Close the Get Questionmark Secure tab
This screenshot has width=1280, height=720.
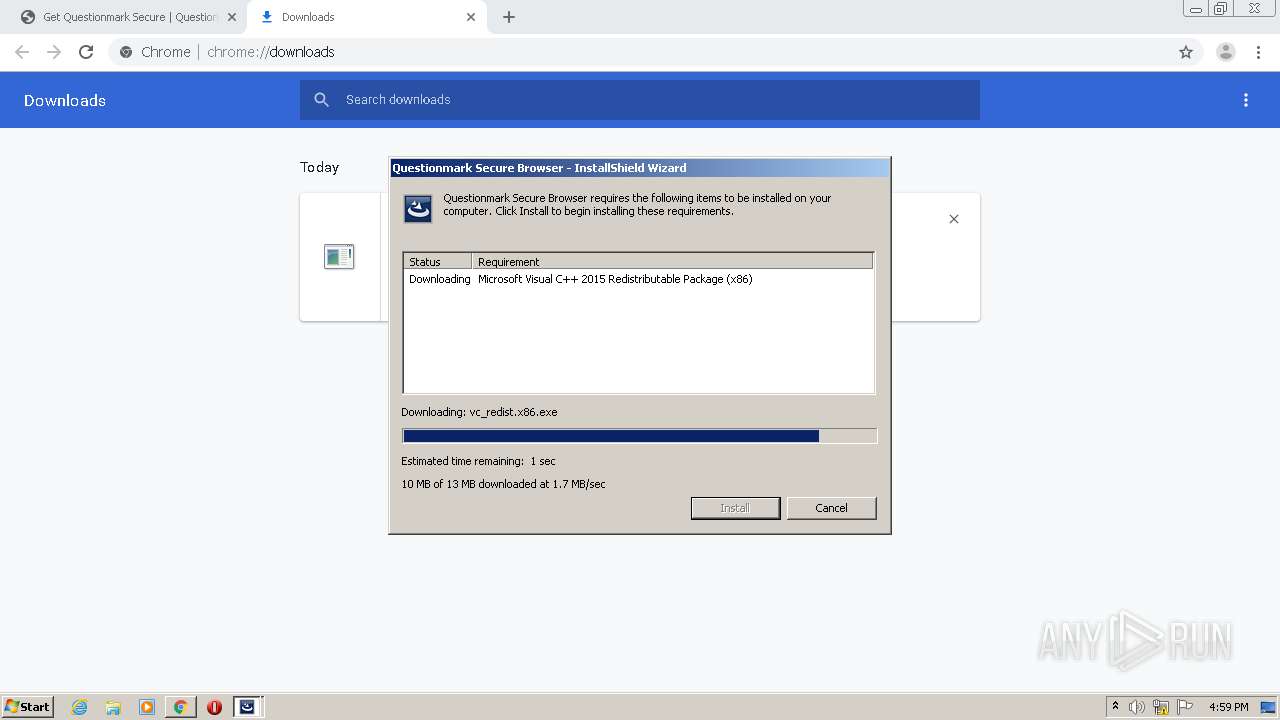[231, 17]
